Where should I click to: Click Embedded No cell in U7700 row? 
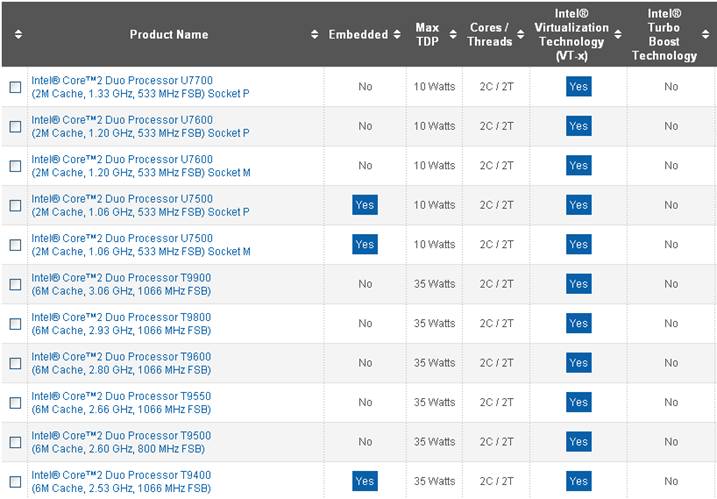365,86
